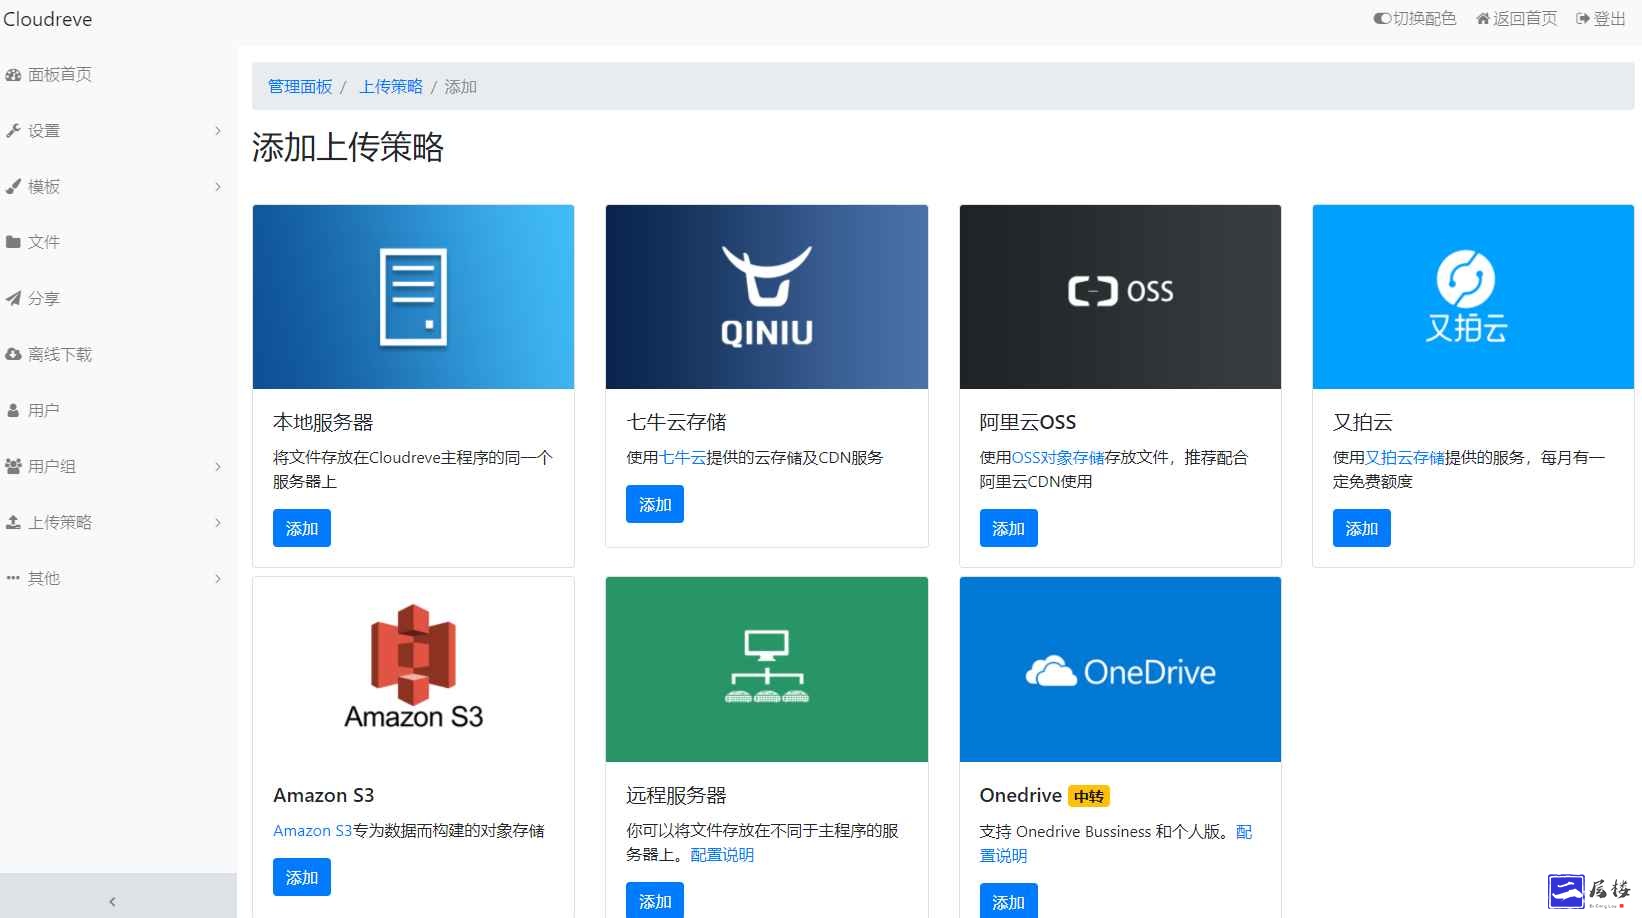This screenshot has height=918, width=1642.
Task: Click the home icon for 返回首页
Action: (x=1483, y=19)
